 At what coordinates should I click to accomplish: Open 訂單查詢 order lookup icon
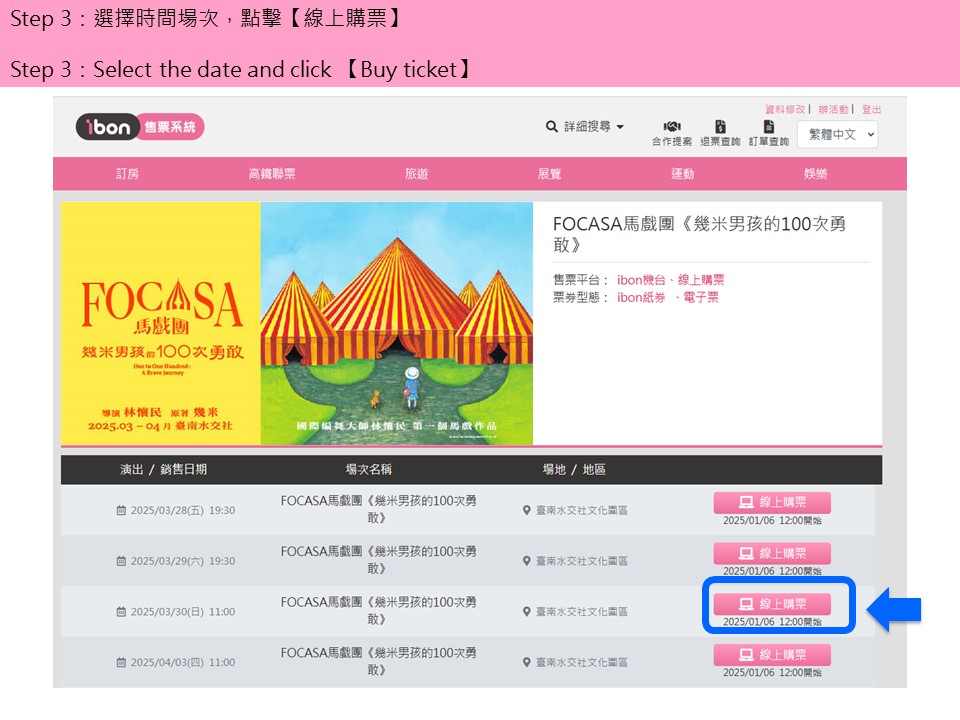pyautogui.click(x=769, y=127)
